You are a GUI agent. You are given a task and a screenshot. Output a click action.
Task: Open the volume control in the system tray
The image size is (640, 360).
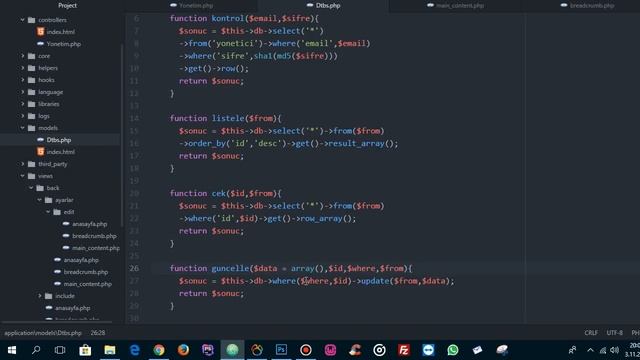(614, 350)
